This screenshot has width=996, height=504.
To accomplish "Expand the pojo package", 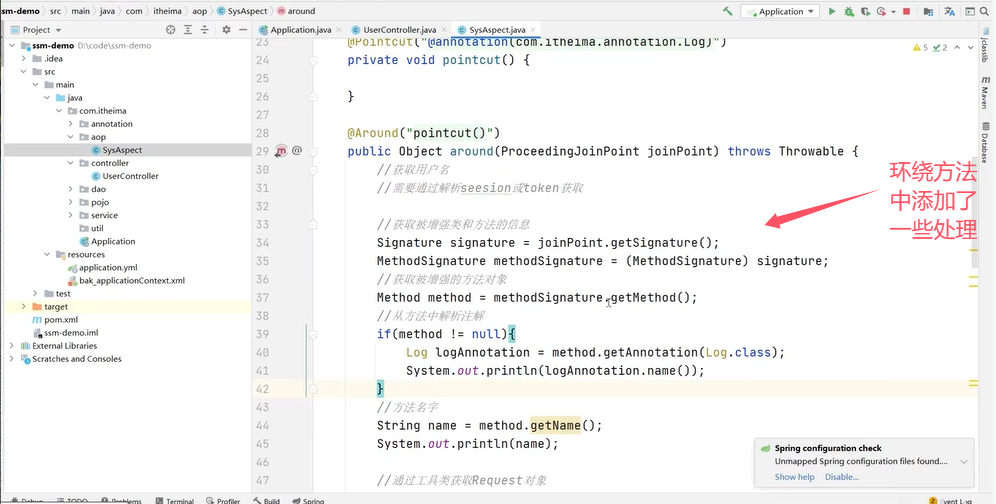I will point(71,202).
